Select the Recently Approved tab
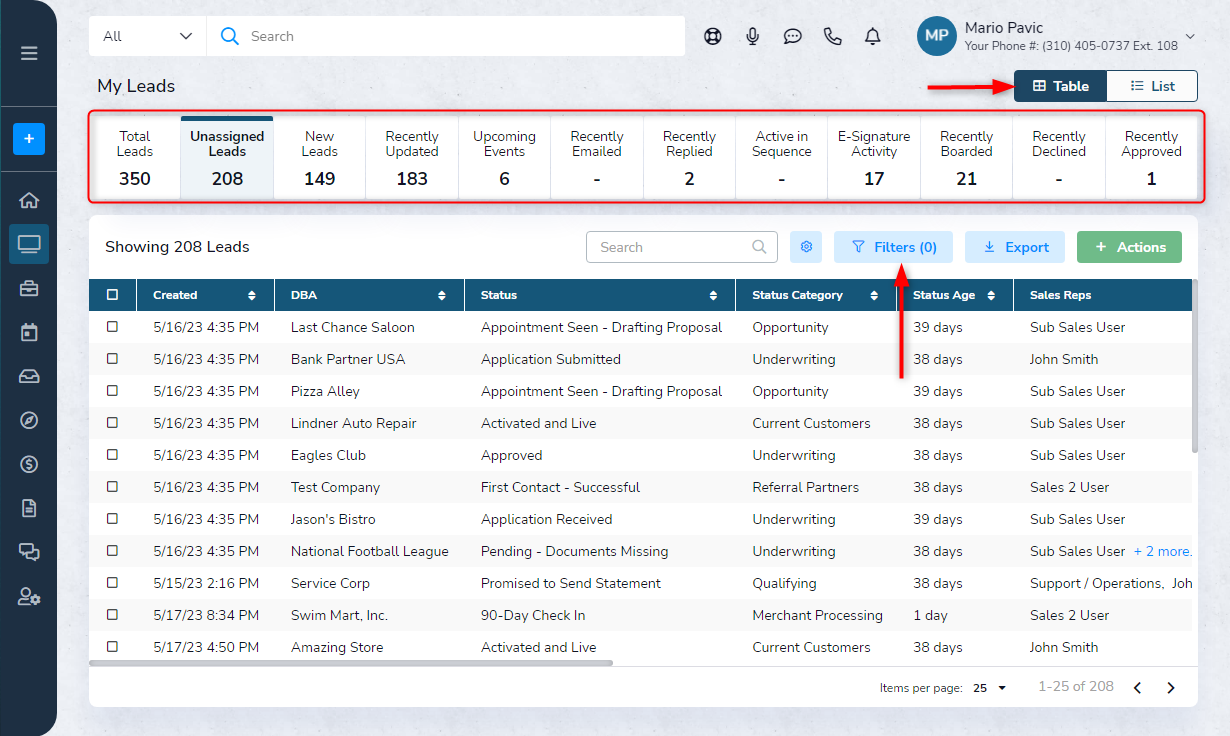This screenshot has width=1230, height=736. coord(1151,158)
